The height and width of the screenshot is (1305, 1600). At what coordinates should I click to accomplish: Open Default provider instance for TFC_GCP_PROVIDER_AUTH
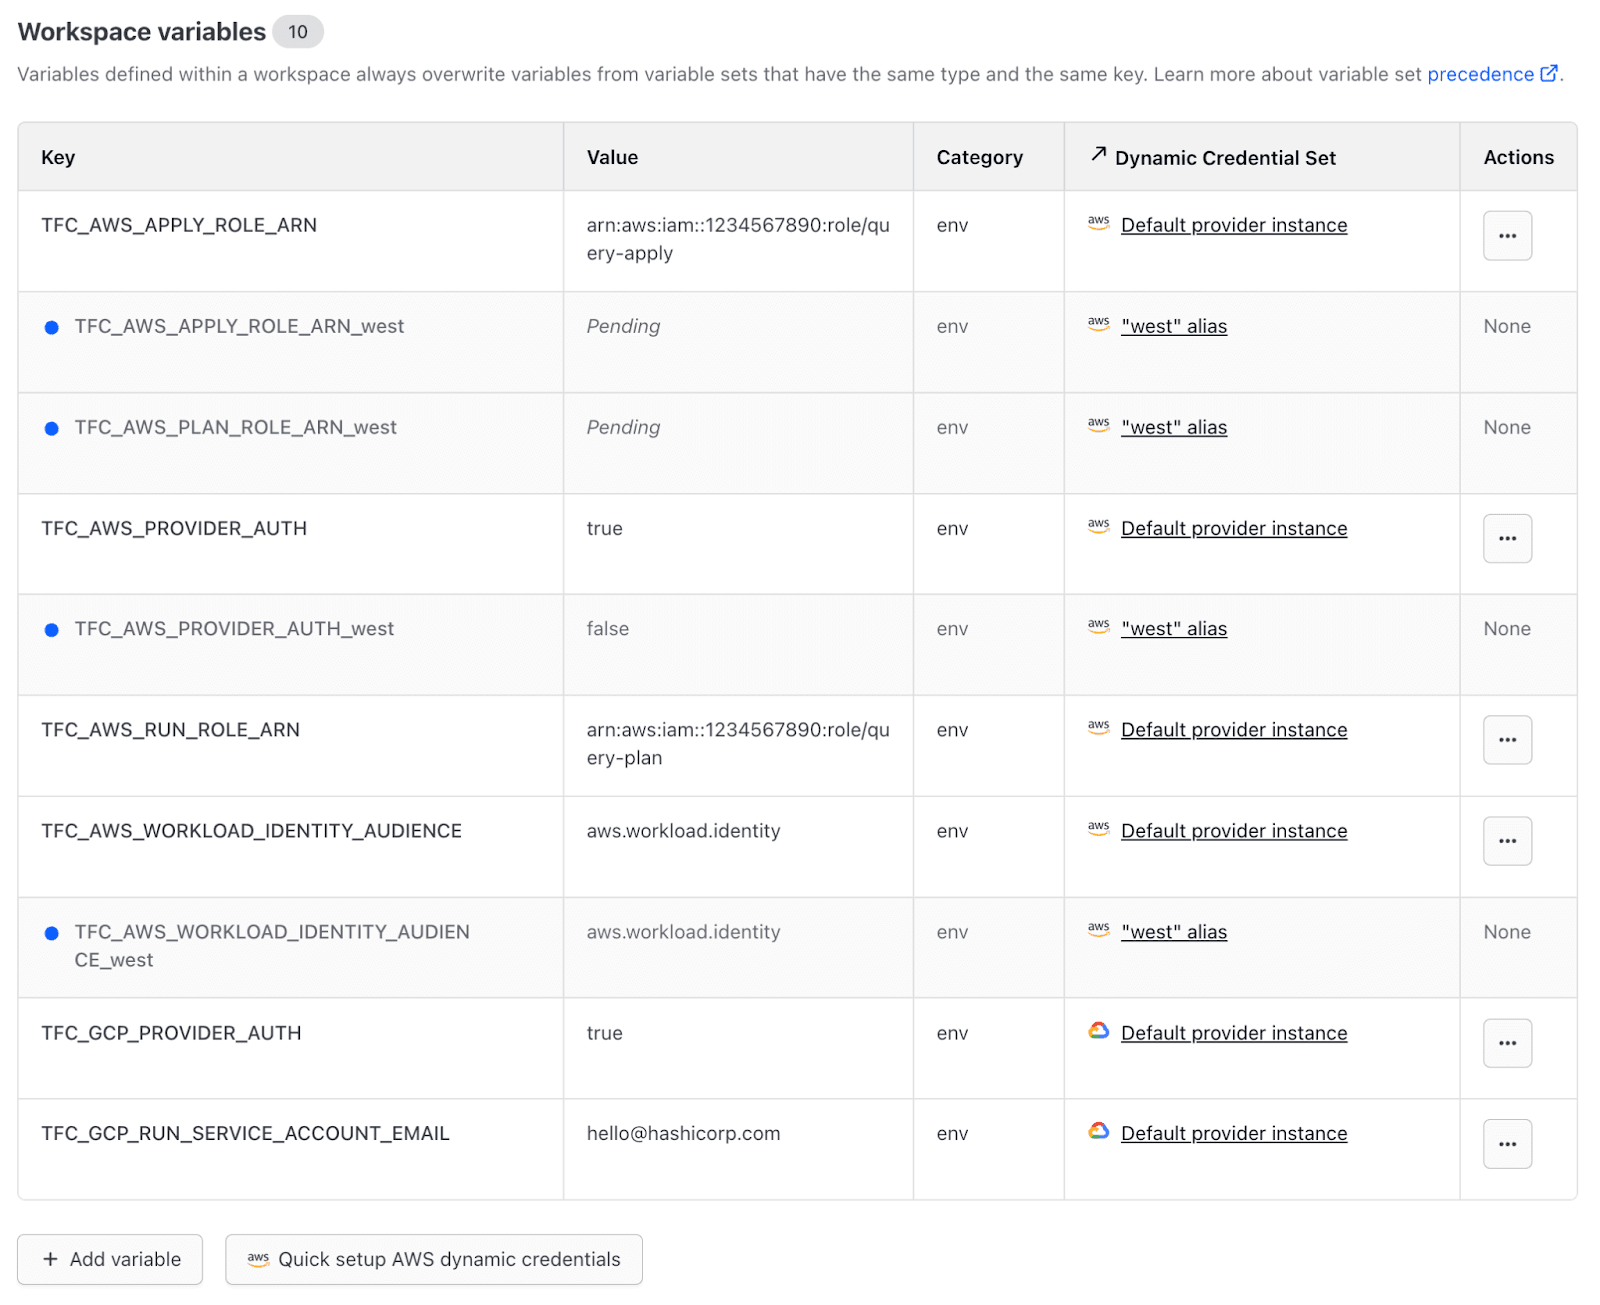coord(1234,1032)
